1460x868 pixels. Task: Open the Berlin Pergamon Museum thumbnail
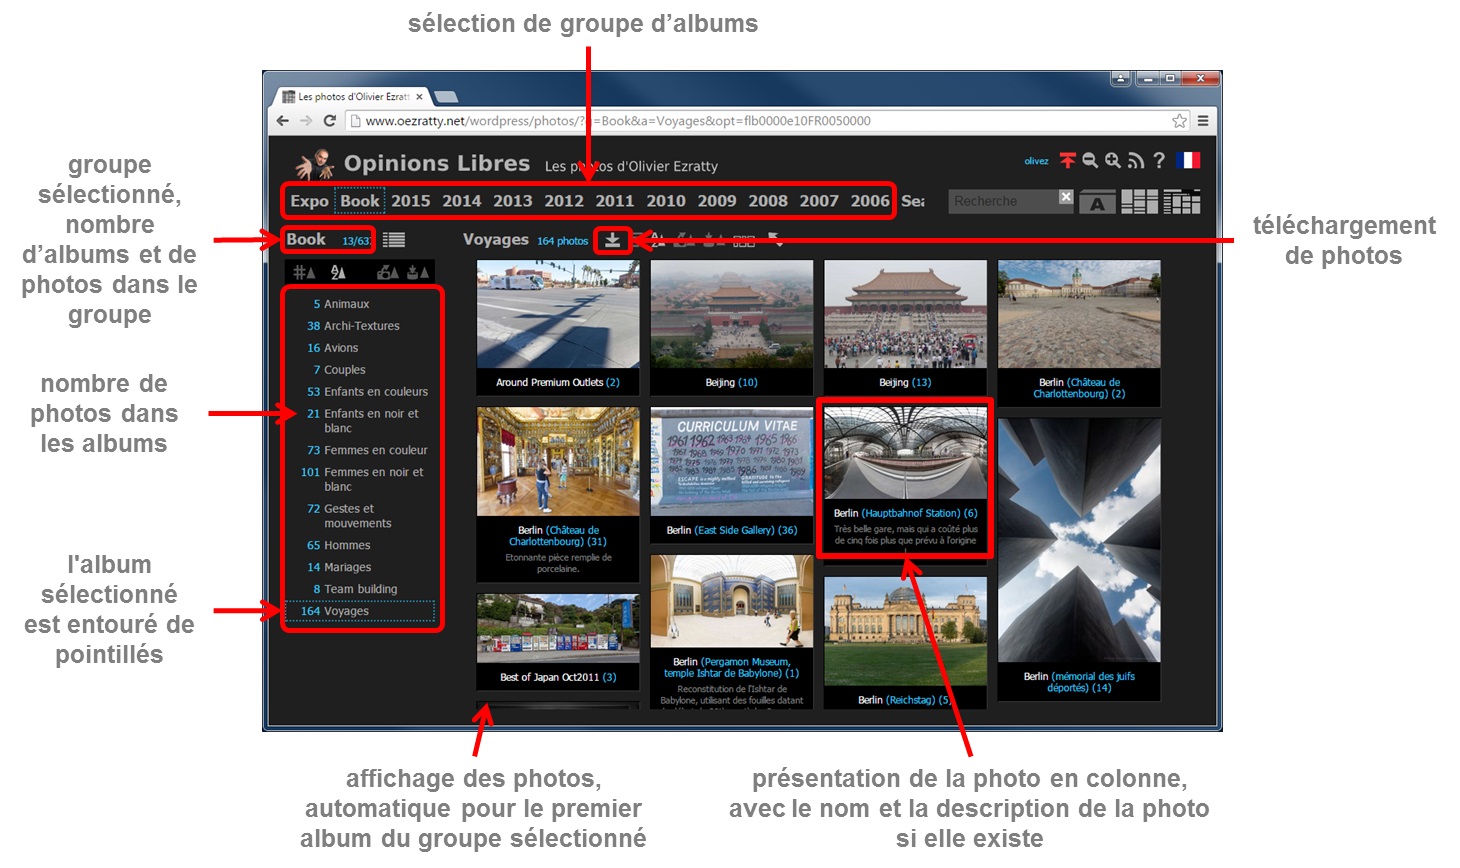(732, 601)
